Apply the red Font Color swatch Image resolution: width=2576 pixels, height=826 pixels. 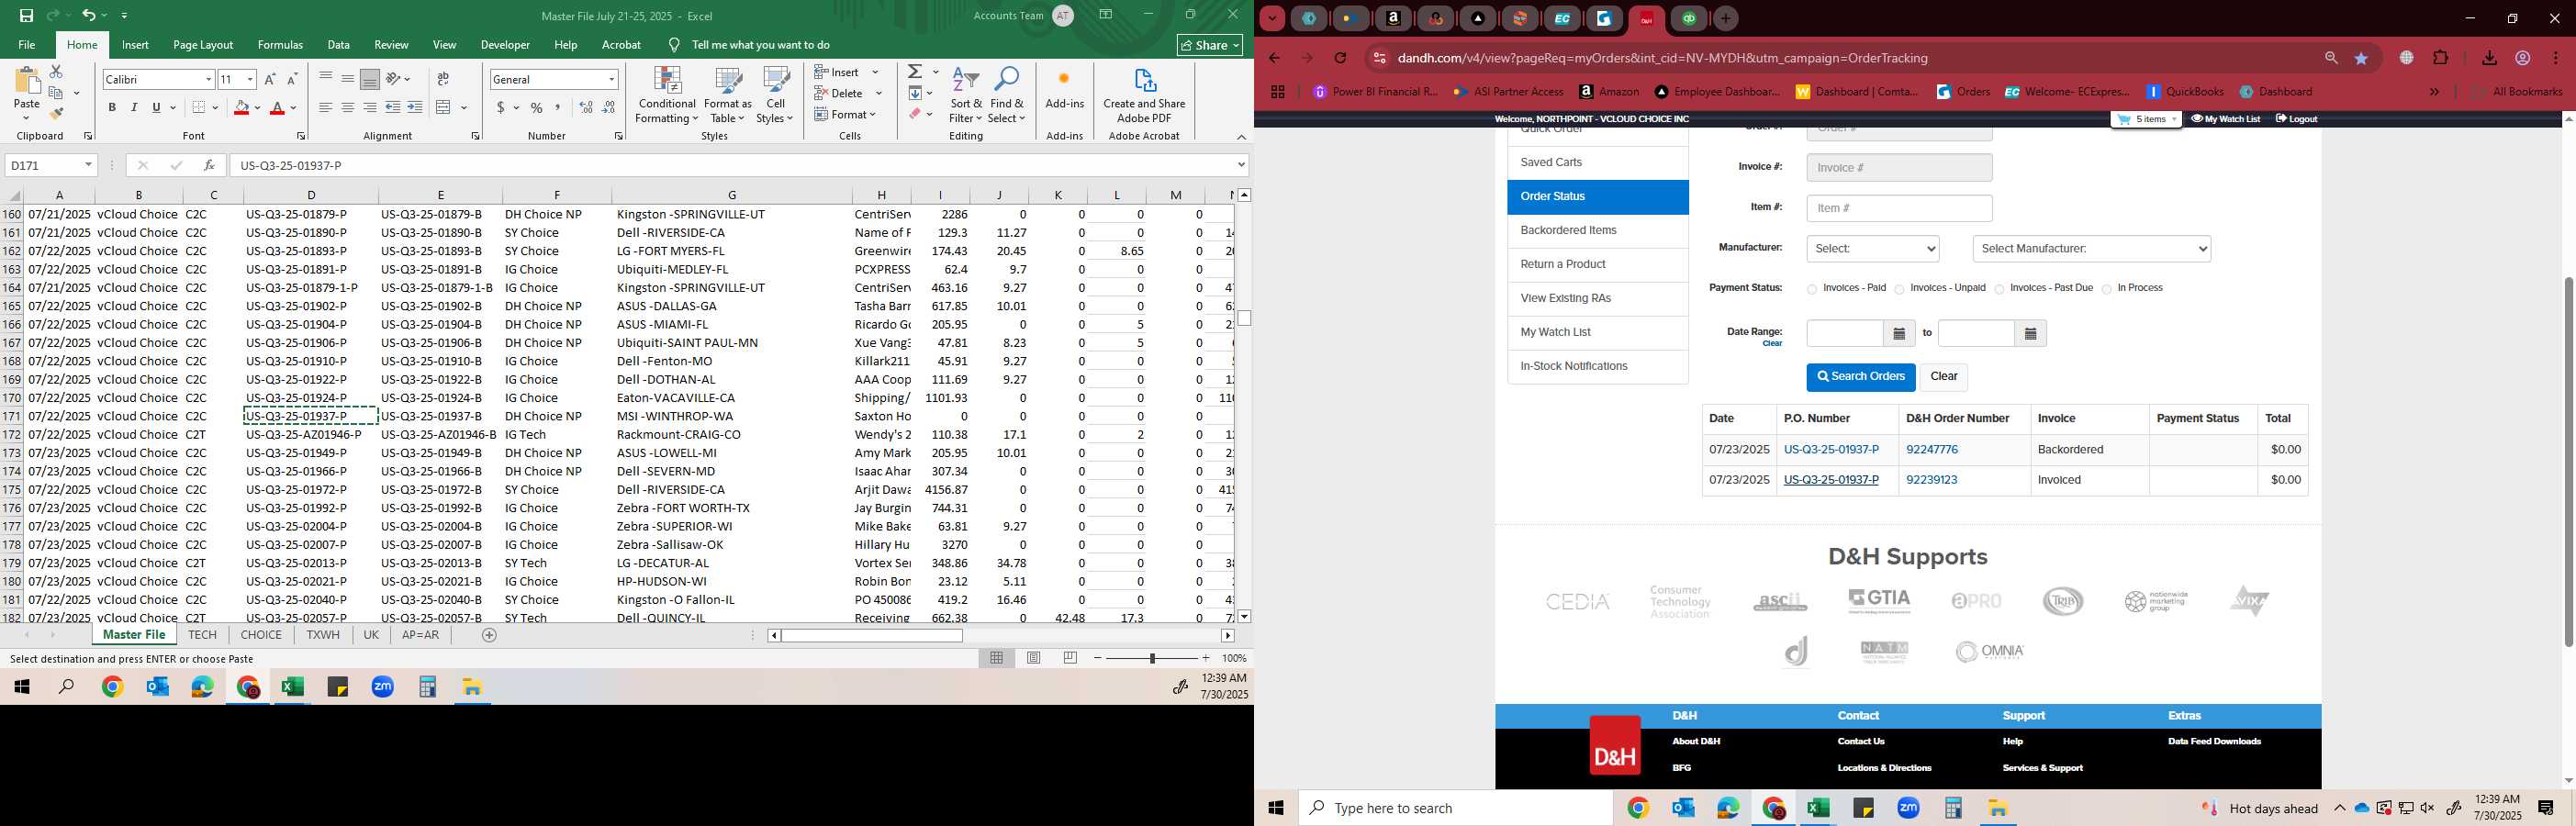278,107
